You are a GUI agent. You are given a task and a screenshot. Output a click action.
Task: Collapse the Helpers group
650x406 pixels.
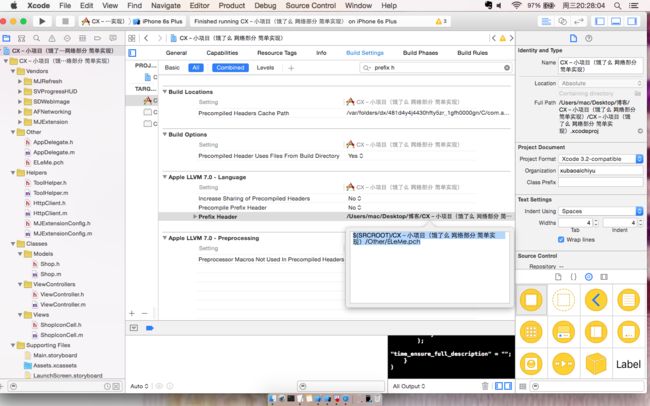[13, 173]
